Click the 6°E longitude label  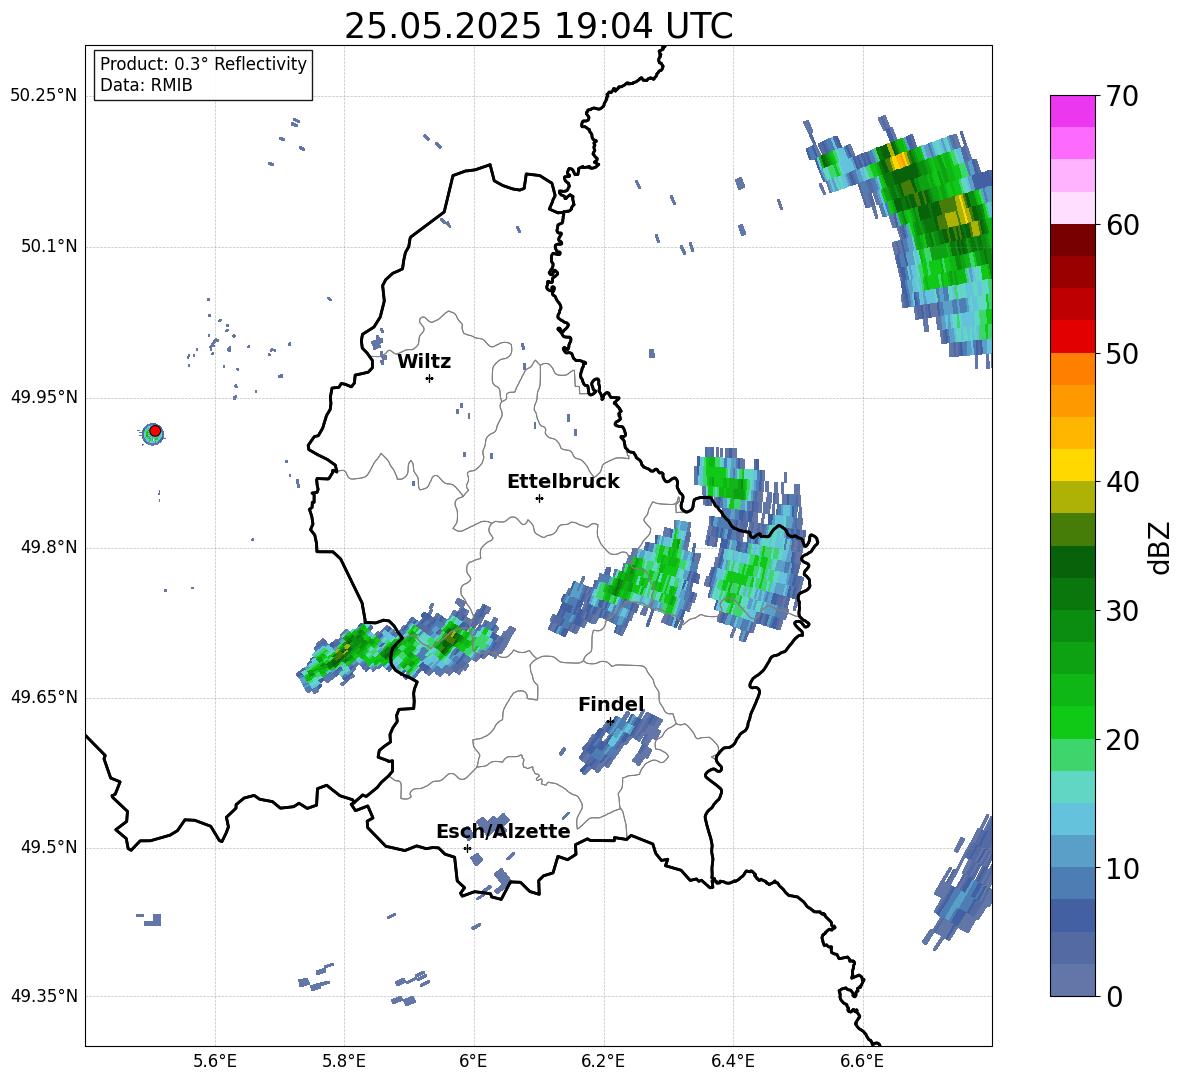(473, 1062)
